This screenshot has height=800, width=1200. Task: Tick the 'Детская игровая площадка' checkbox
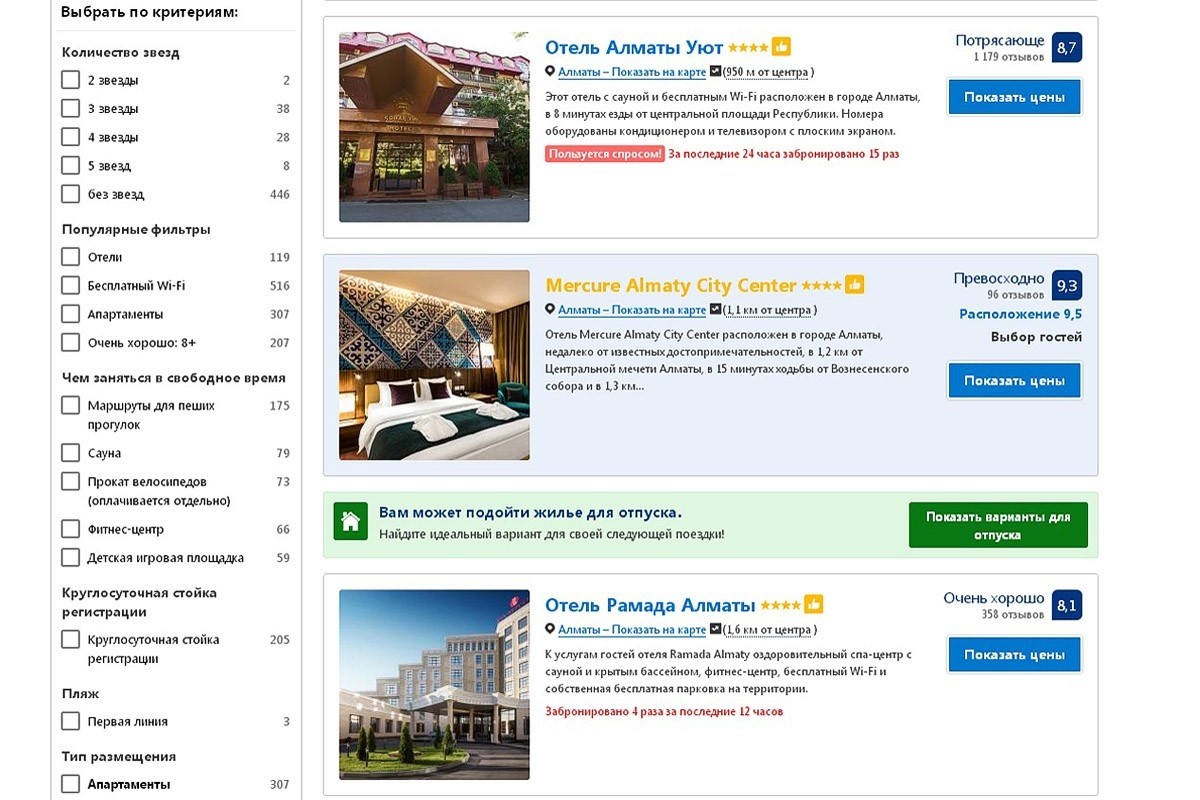click(70, 557)
